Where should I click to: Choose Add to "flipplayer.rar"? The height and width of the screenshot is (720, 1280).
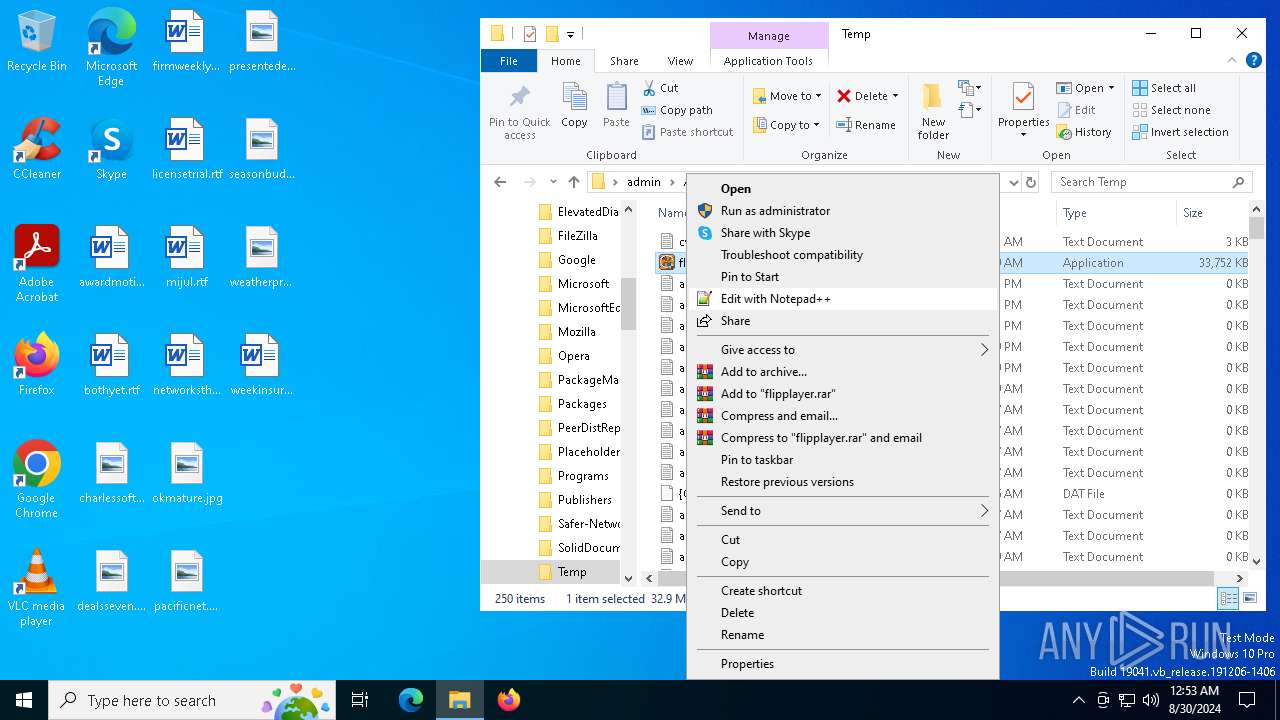coord(842,394)
